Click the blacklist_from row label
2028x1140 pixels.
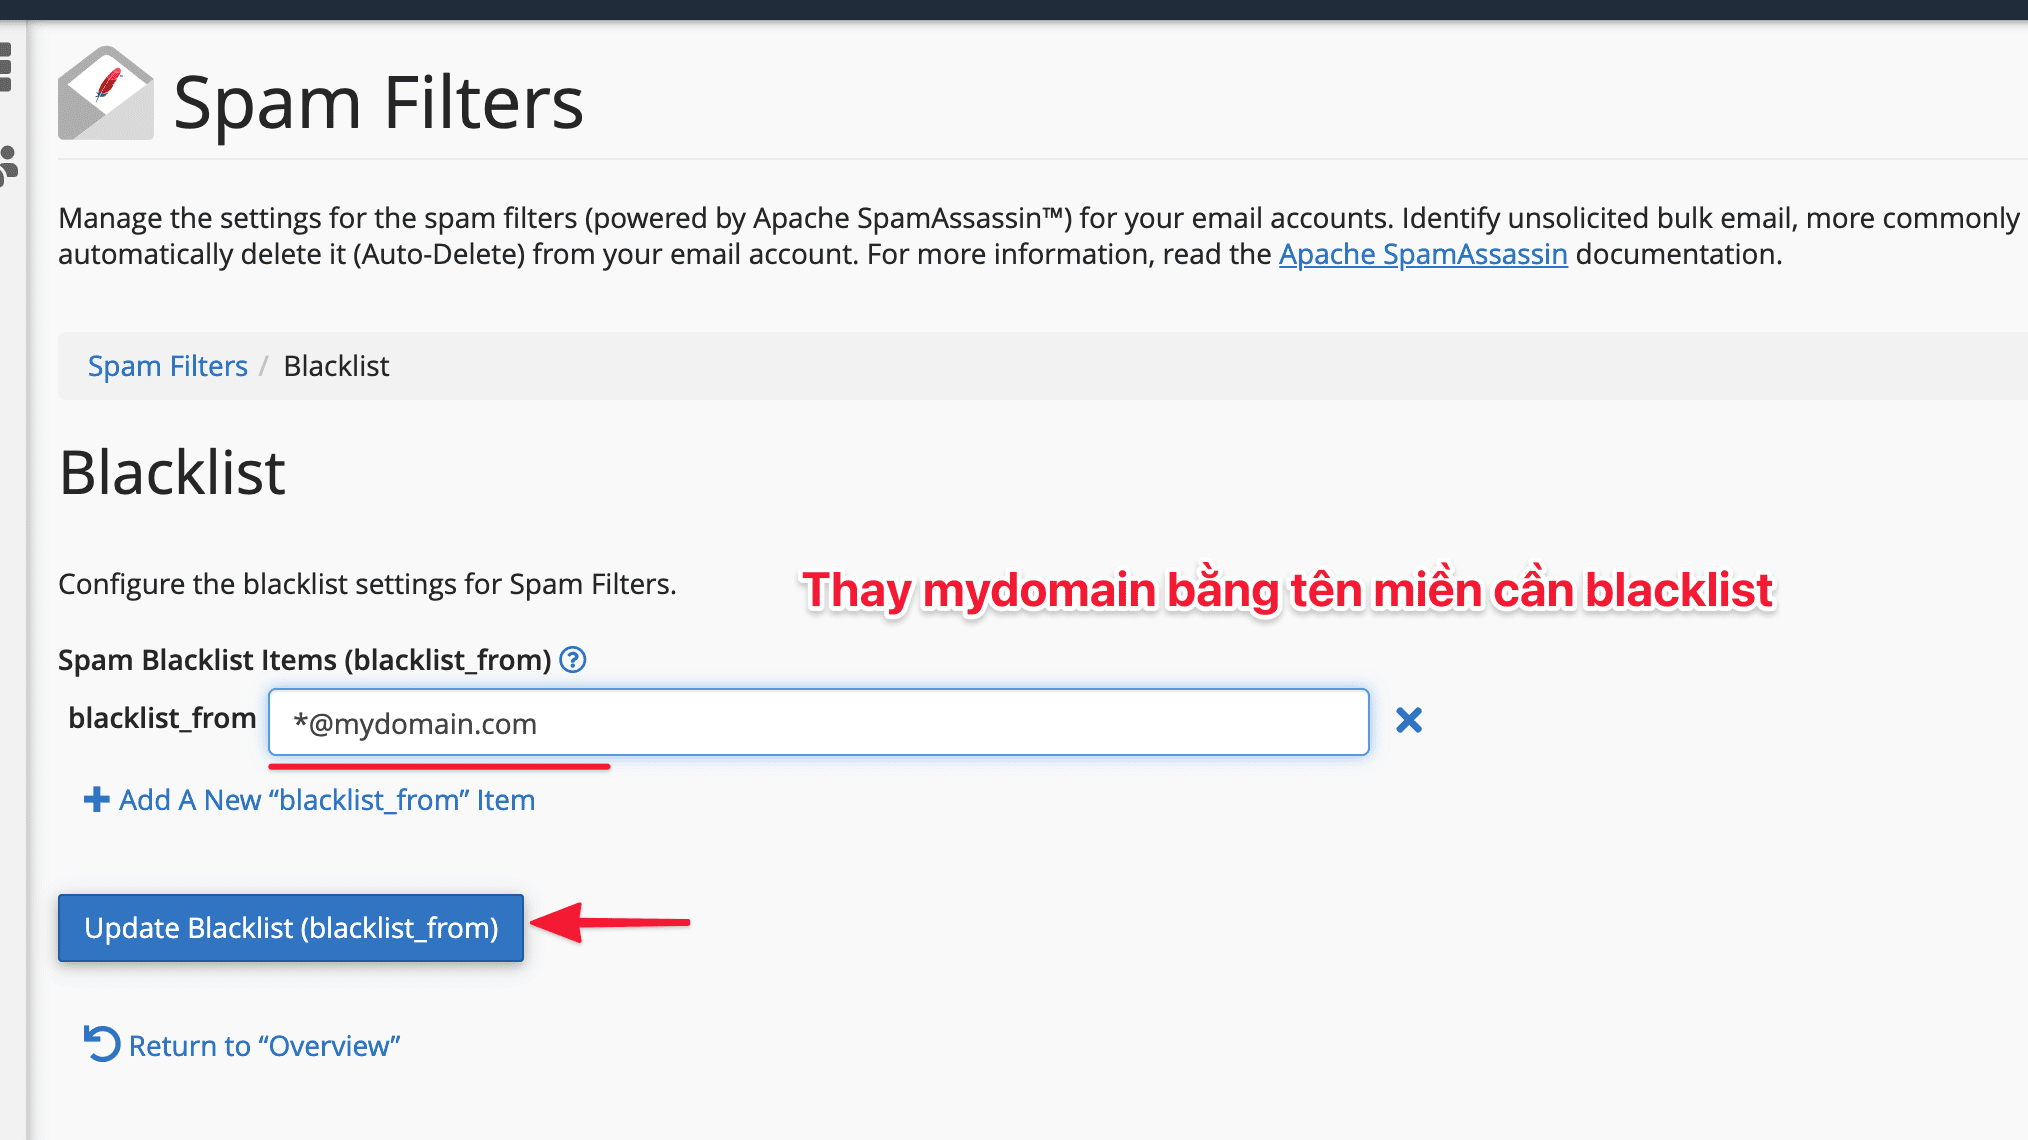coord(162,718)
